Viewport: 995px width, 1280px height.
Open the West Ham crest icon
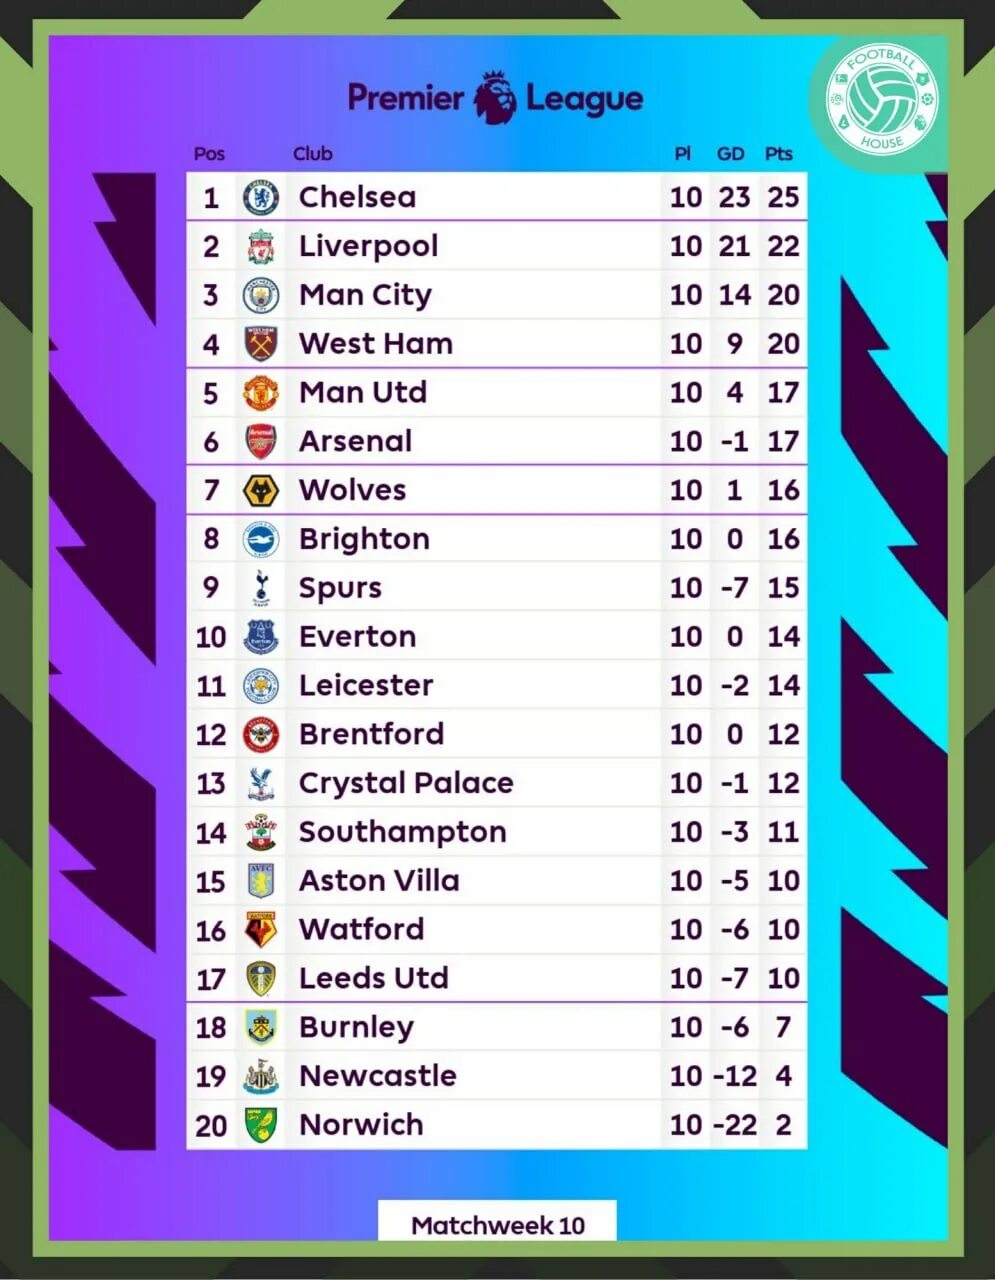coord(261,344)
